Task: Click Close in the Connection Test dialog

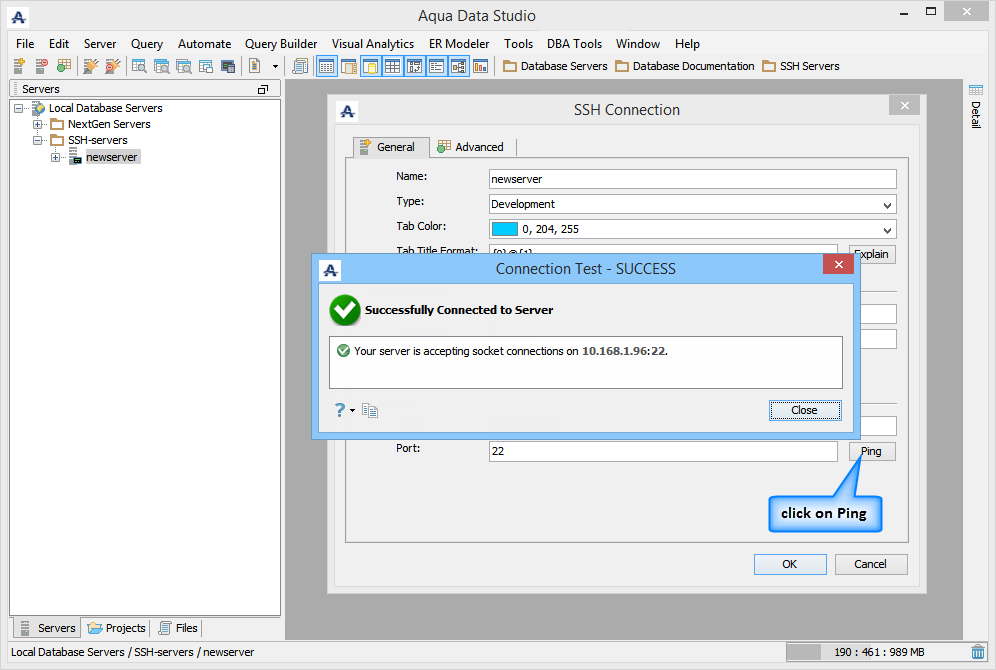Action: tap(805, 411)
